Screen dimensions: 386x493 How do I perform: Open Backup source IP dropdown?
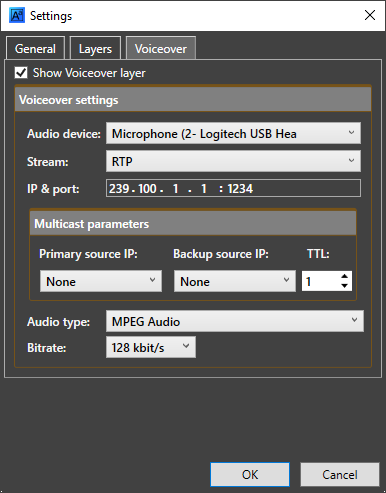pyautogui.click(x=235, y=281)
